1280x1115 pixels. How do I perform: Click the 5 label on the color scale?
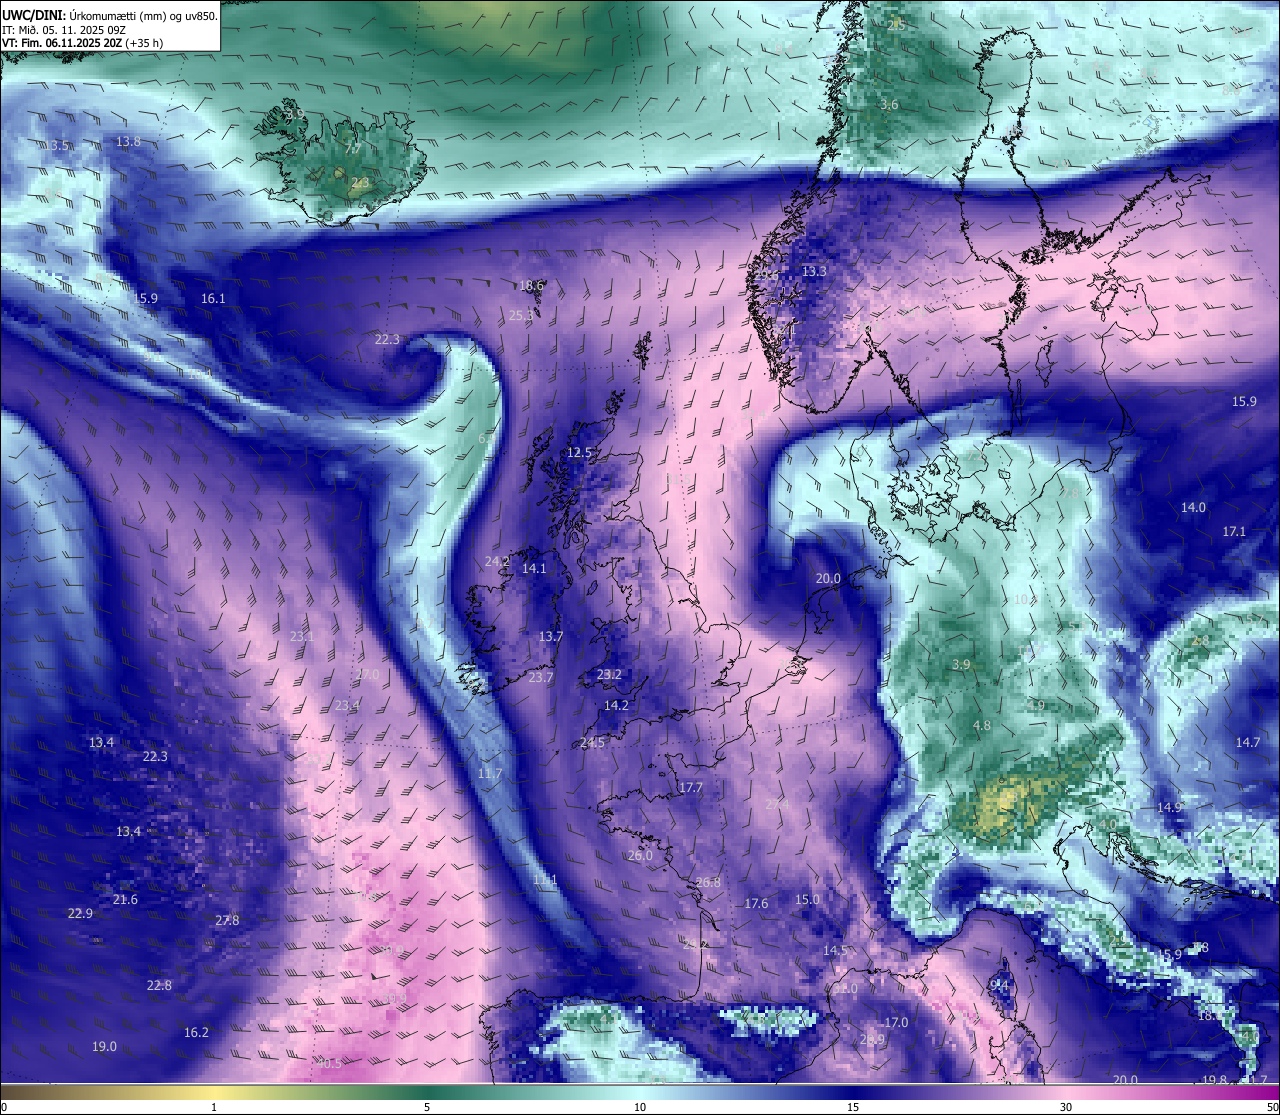tap(427, 1107)
